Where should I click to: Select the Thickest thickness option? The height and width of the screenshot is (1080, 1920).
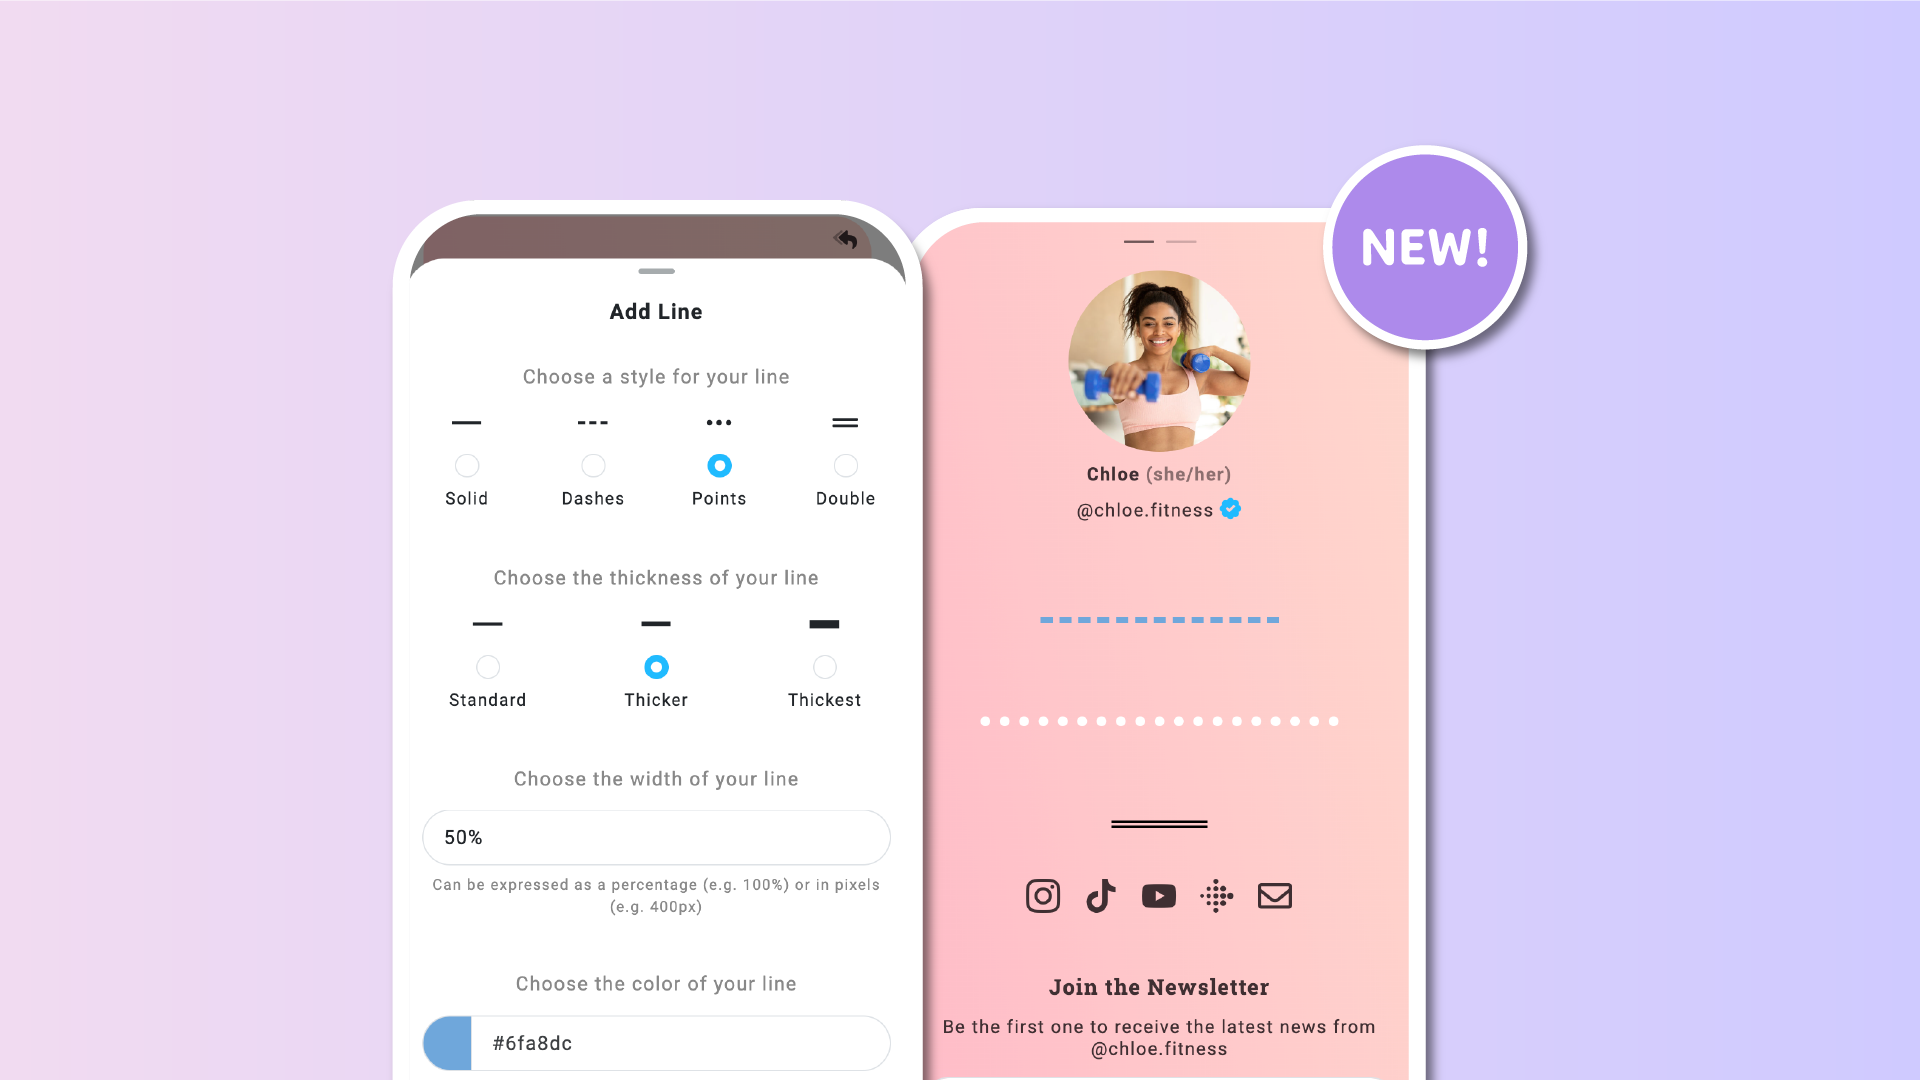(825, 666)
